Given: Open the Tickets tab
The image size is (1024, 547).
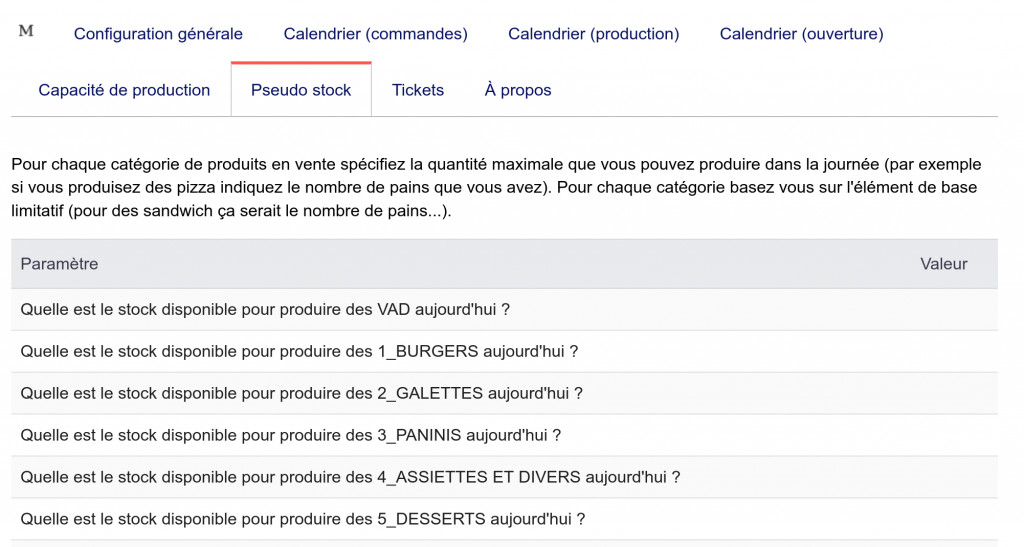Looking at the screenshot, I should point(418,90).
